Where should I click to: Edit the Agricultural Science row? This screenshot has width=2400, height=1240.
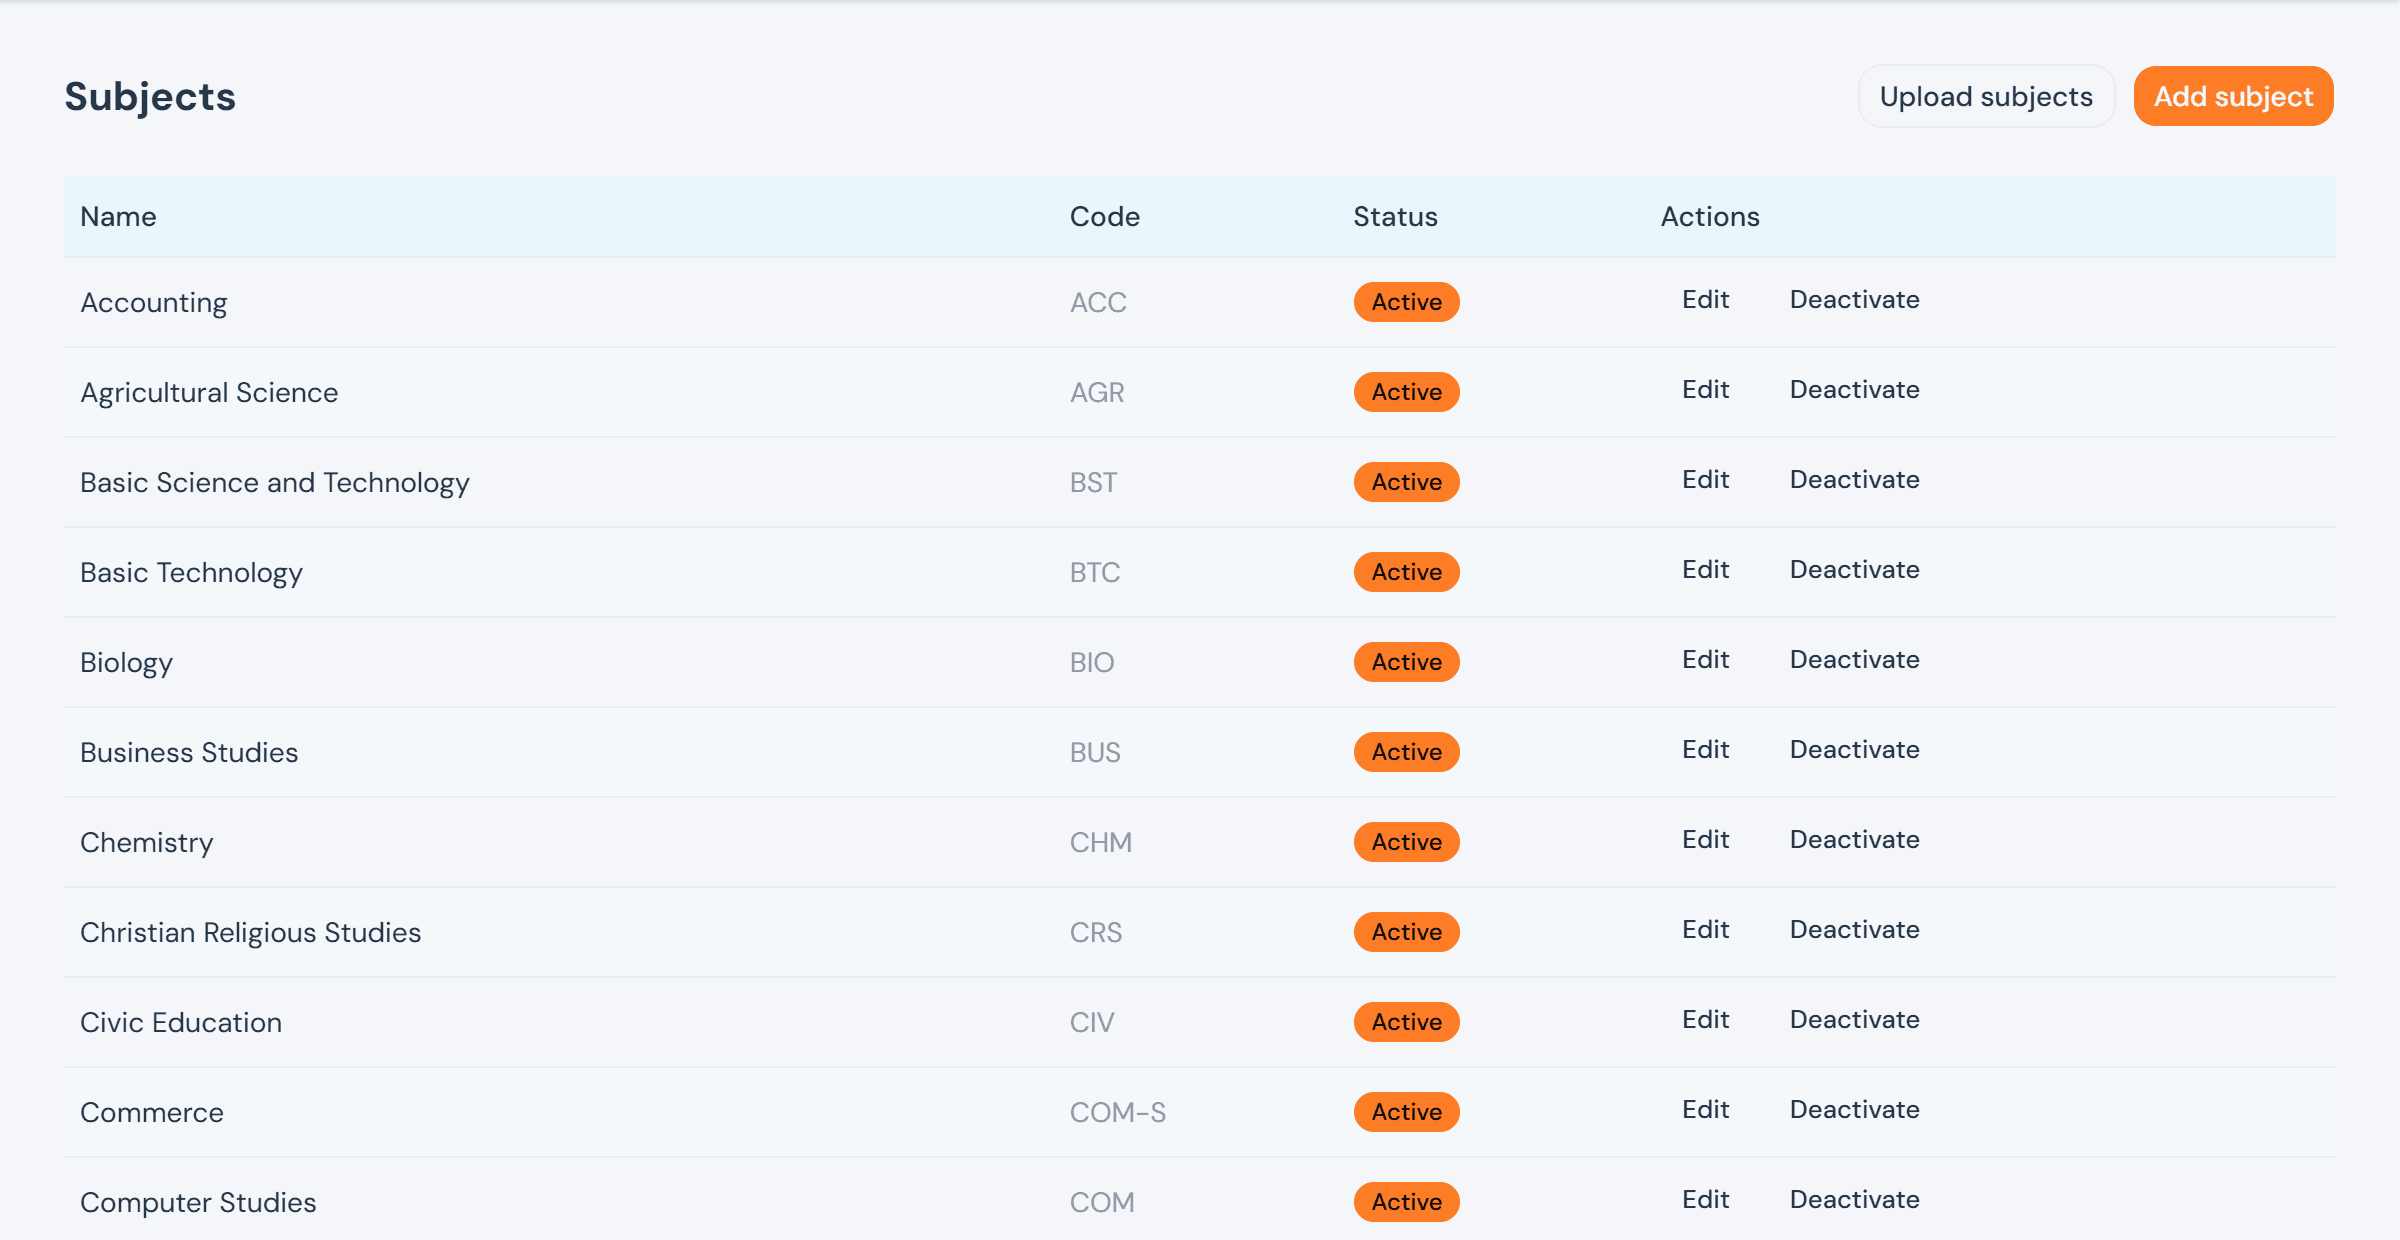point(1705,390)
